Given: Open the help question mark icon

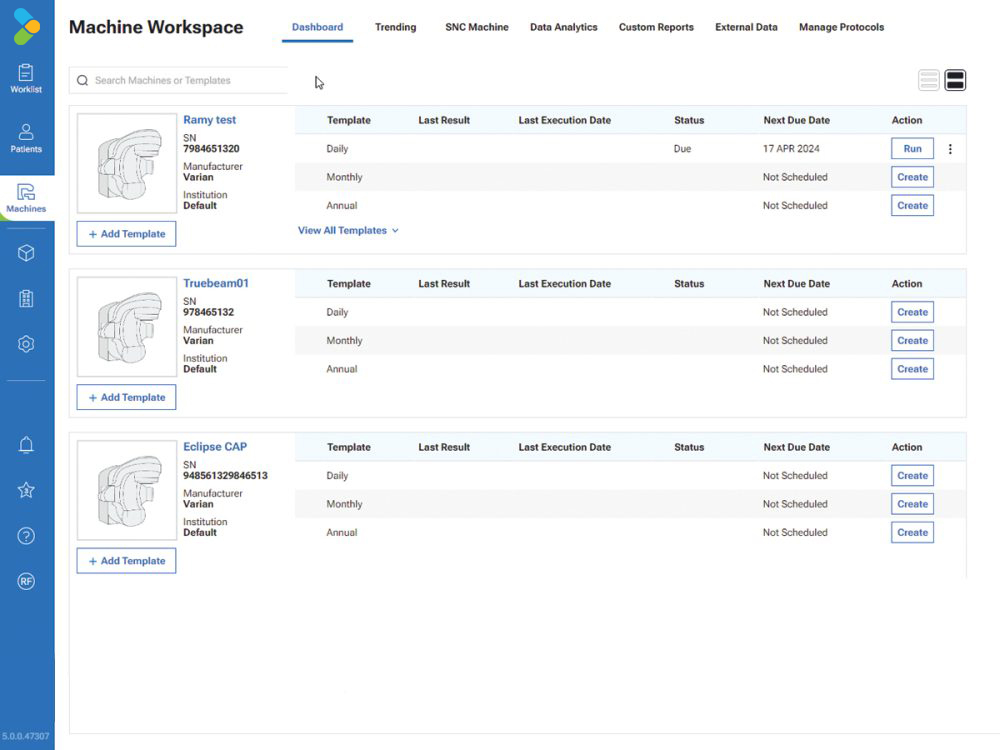Looking at the screenshot, I should click(26, 536).
